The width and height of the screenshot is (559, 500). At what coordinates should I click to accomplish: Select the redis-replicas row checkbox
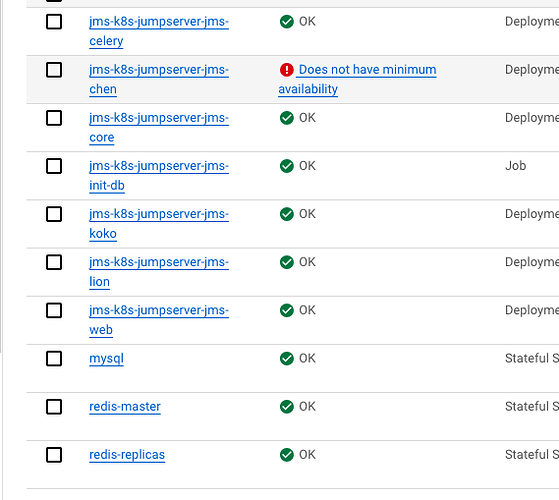(x=54, y=455)
